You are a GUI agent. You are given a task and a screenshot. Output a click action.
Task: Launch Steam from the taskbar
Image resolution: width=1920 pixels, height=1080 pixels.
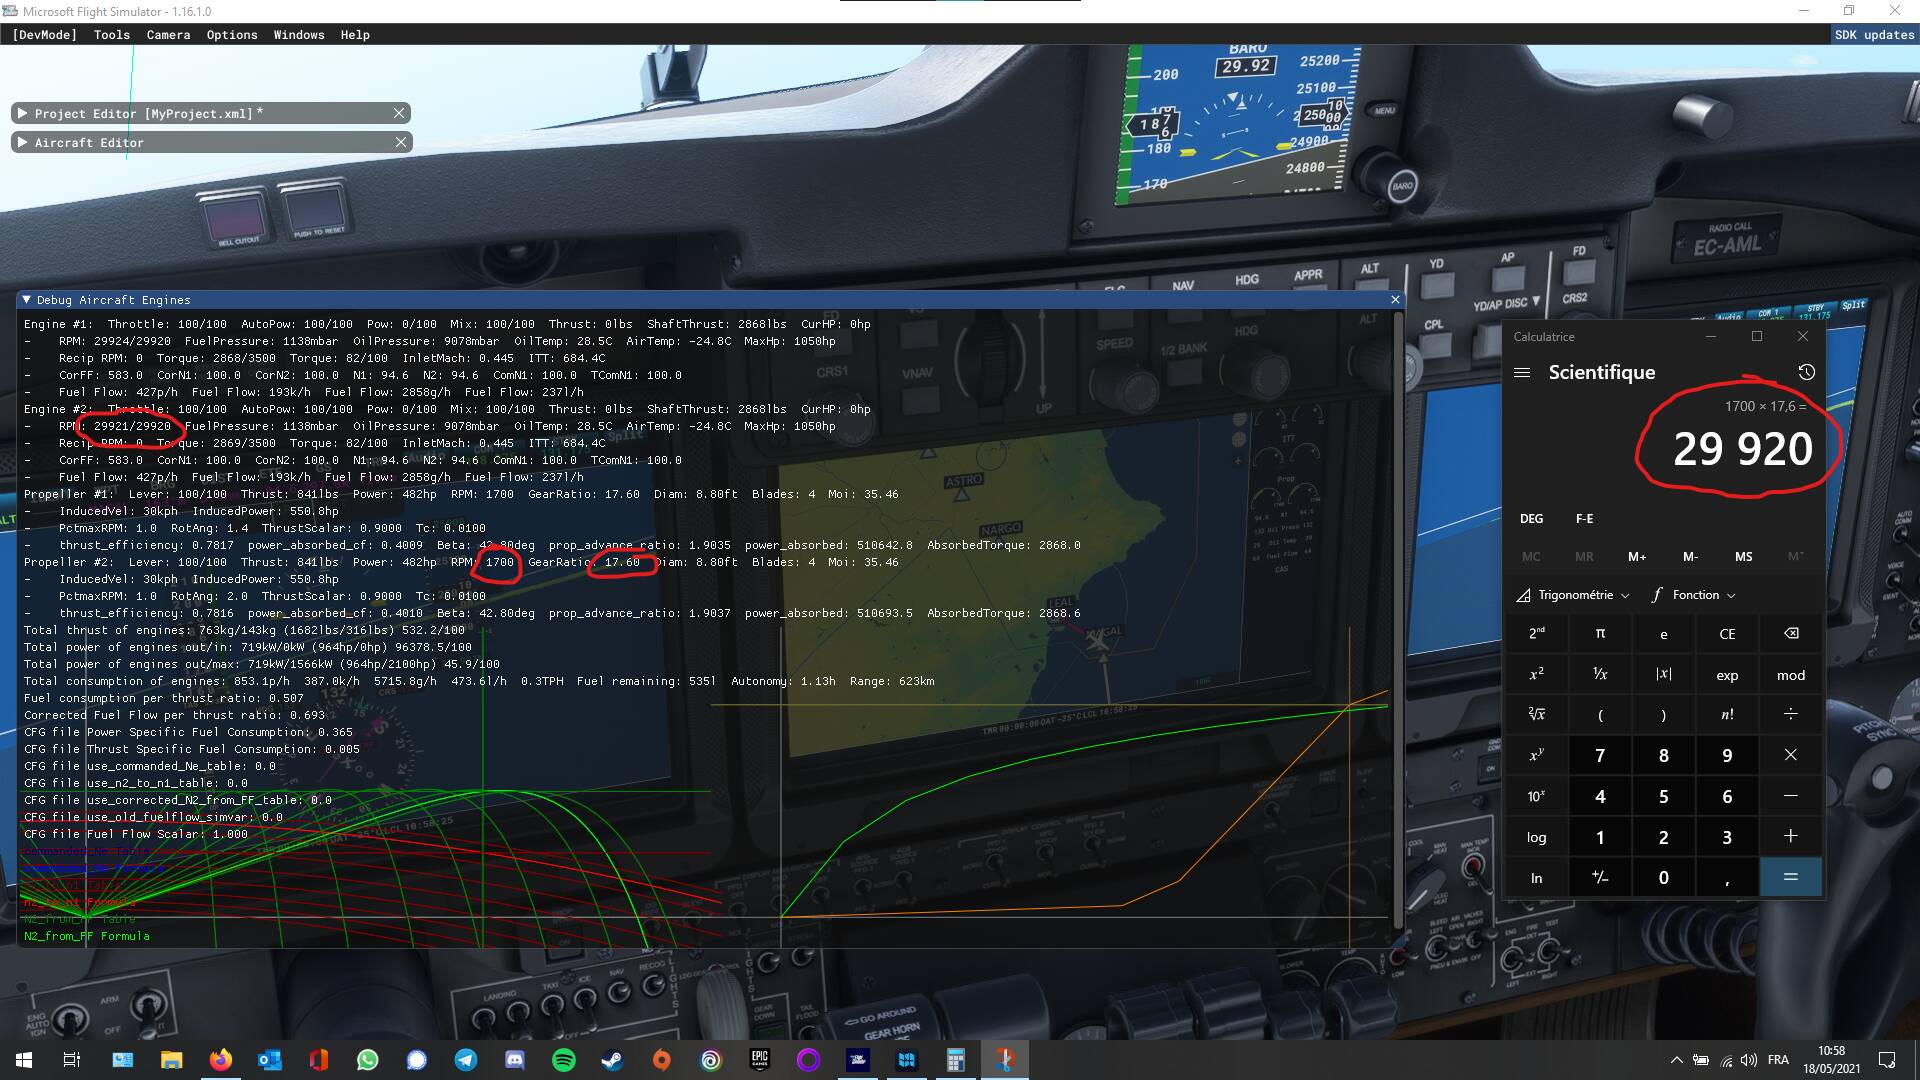(613, 1060)
